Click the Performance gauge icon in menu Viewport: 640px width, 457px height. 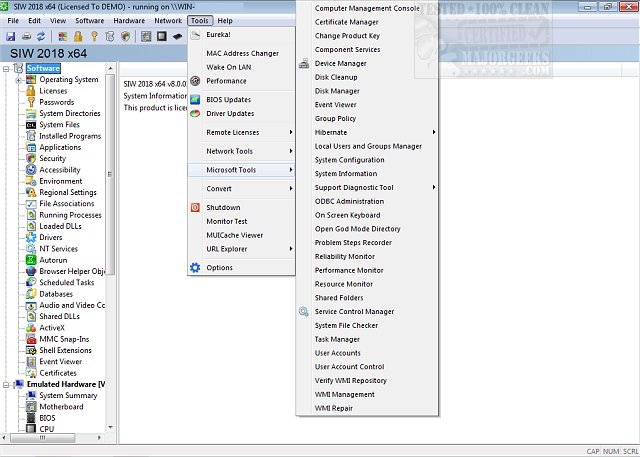click(x=196, y=81)
